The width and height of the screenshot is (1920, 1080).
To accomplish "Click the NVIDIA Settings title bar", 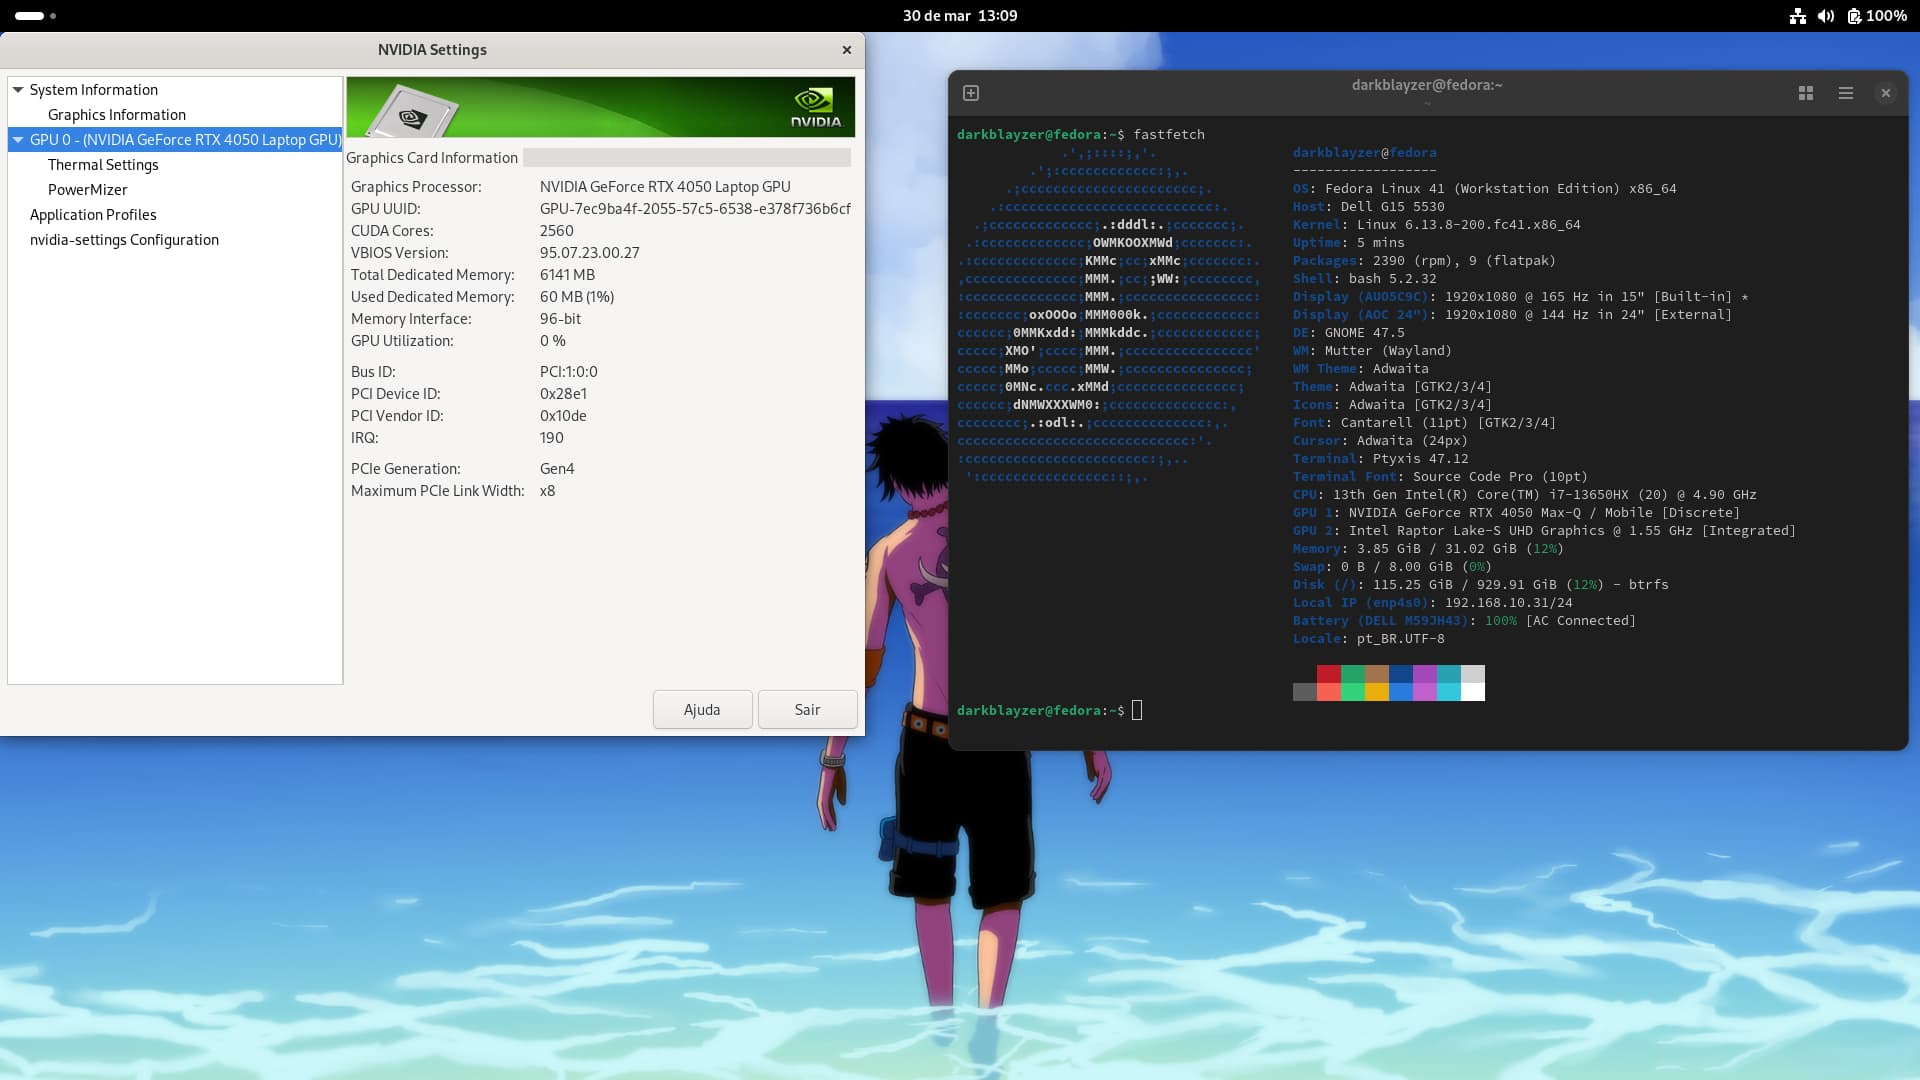I will pos(432,50).
